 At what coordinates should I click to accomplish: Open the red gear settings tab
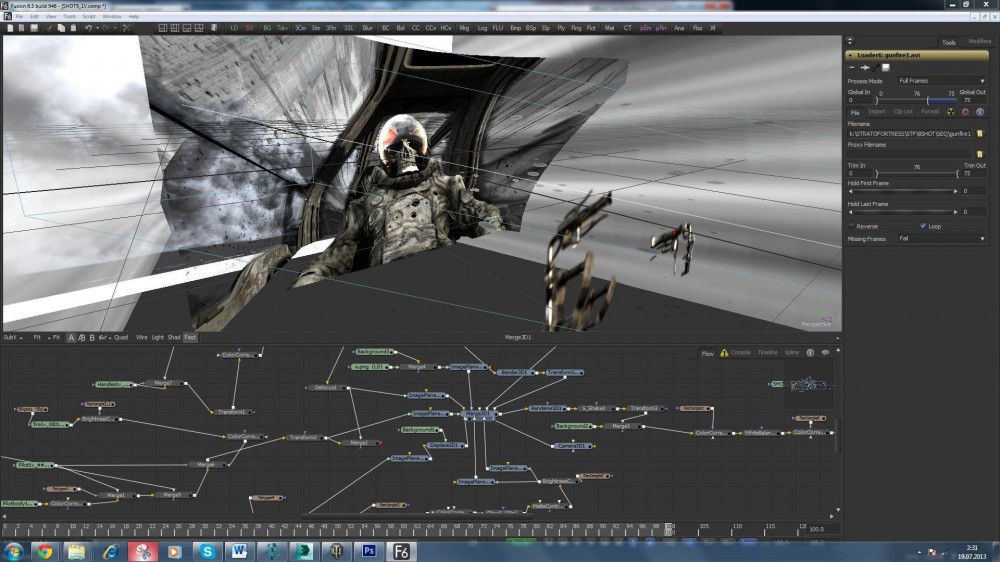coord(966,112)
